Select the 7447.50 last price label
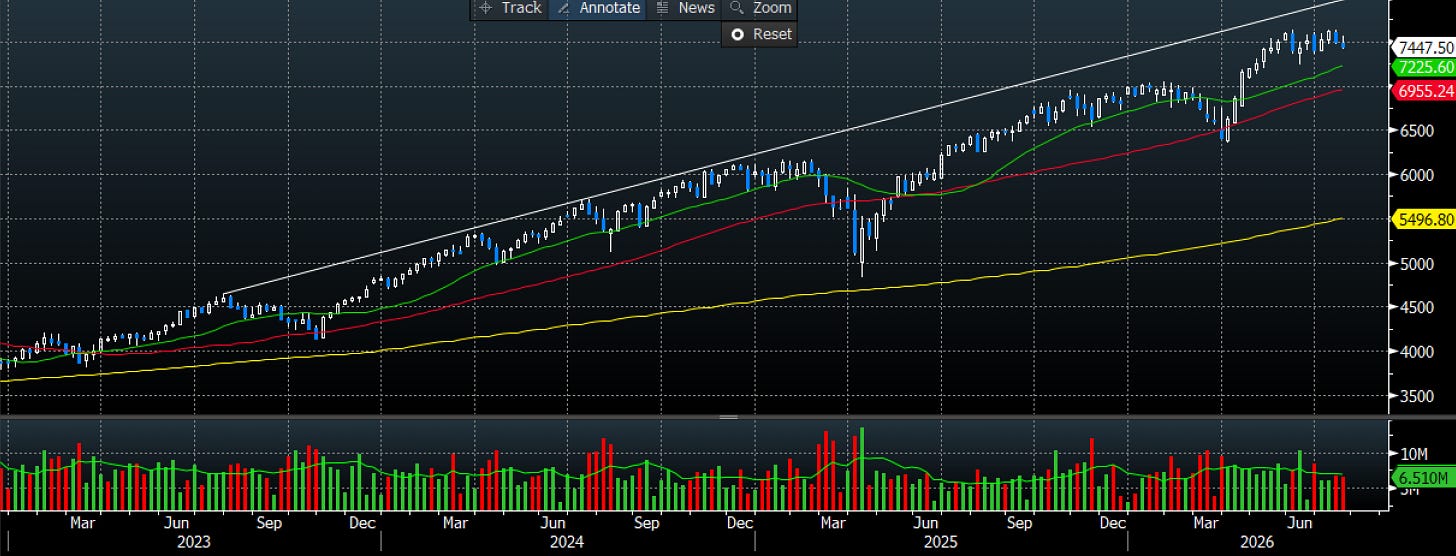Viewport: 1456px width, 556px height. 1424,47
